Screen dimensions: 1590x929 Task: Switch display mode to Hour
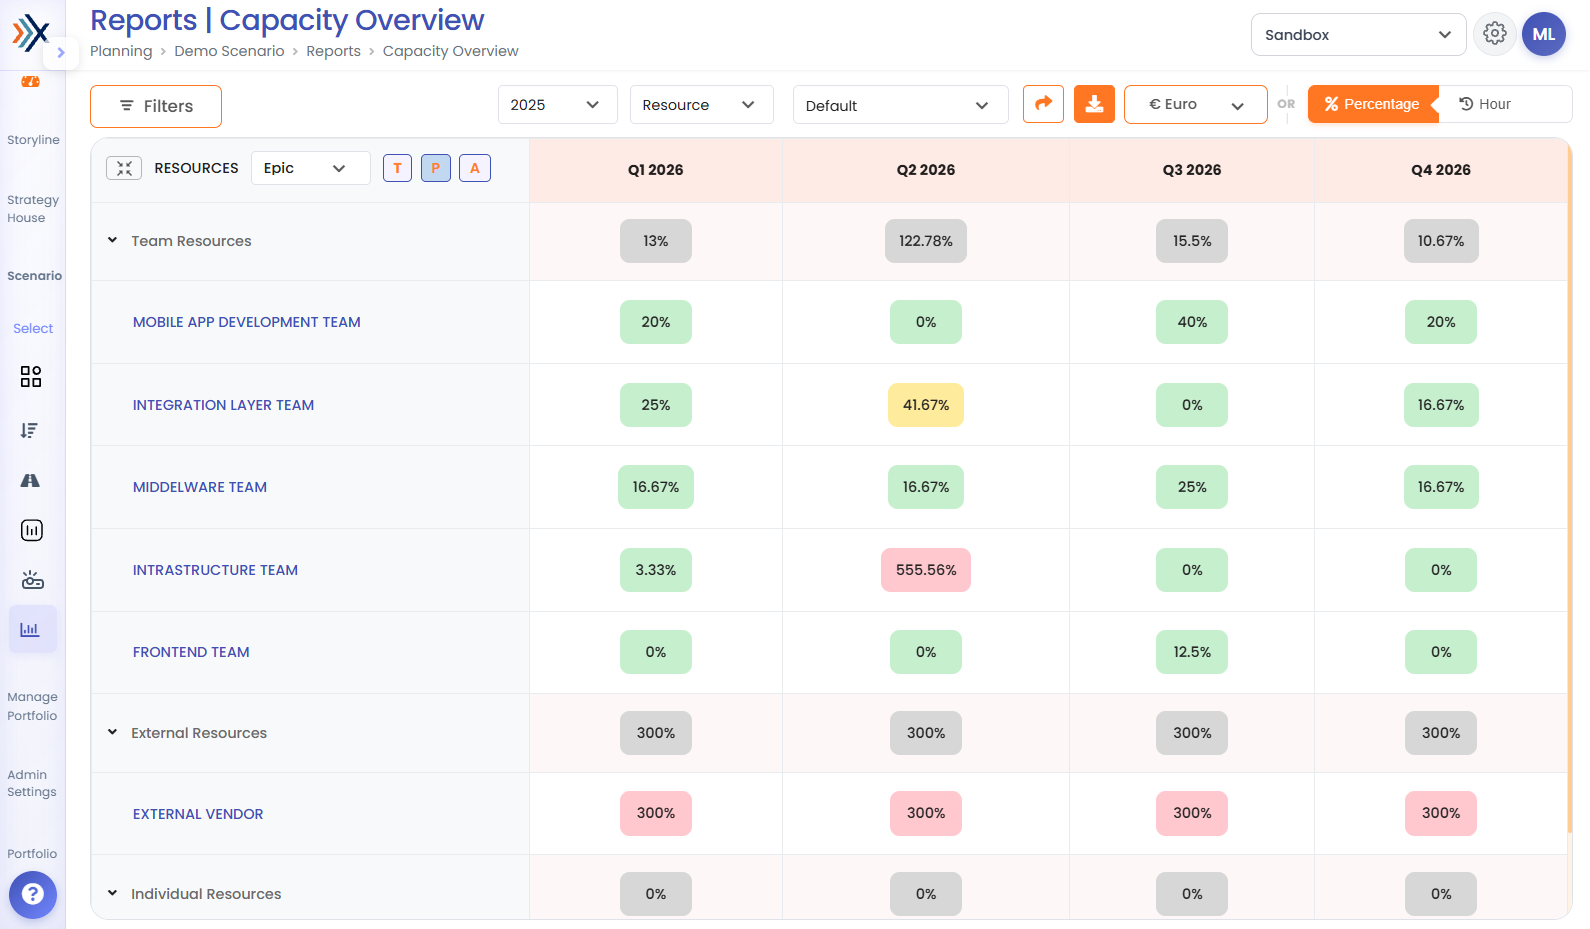[x=1485, y=104]
